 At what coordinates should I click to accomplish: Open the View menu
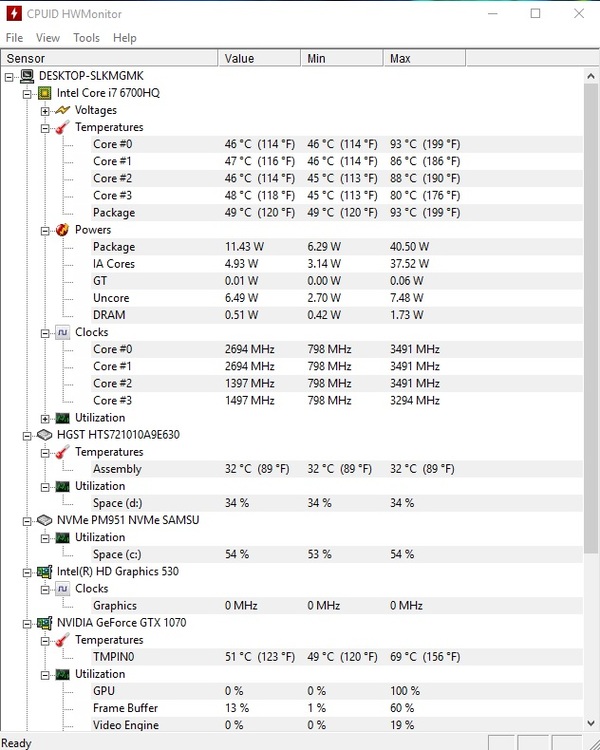[48, 38]
